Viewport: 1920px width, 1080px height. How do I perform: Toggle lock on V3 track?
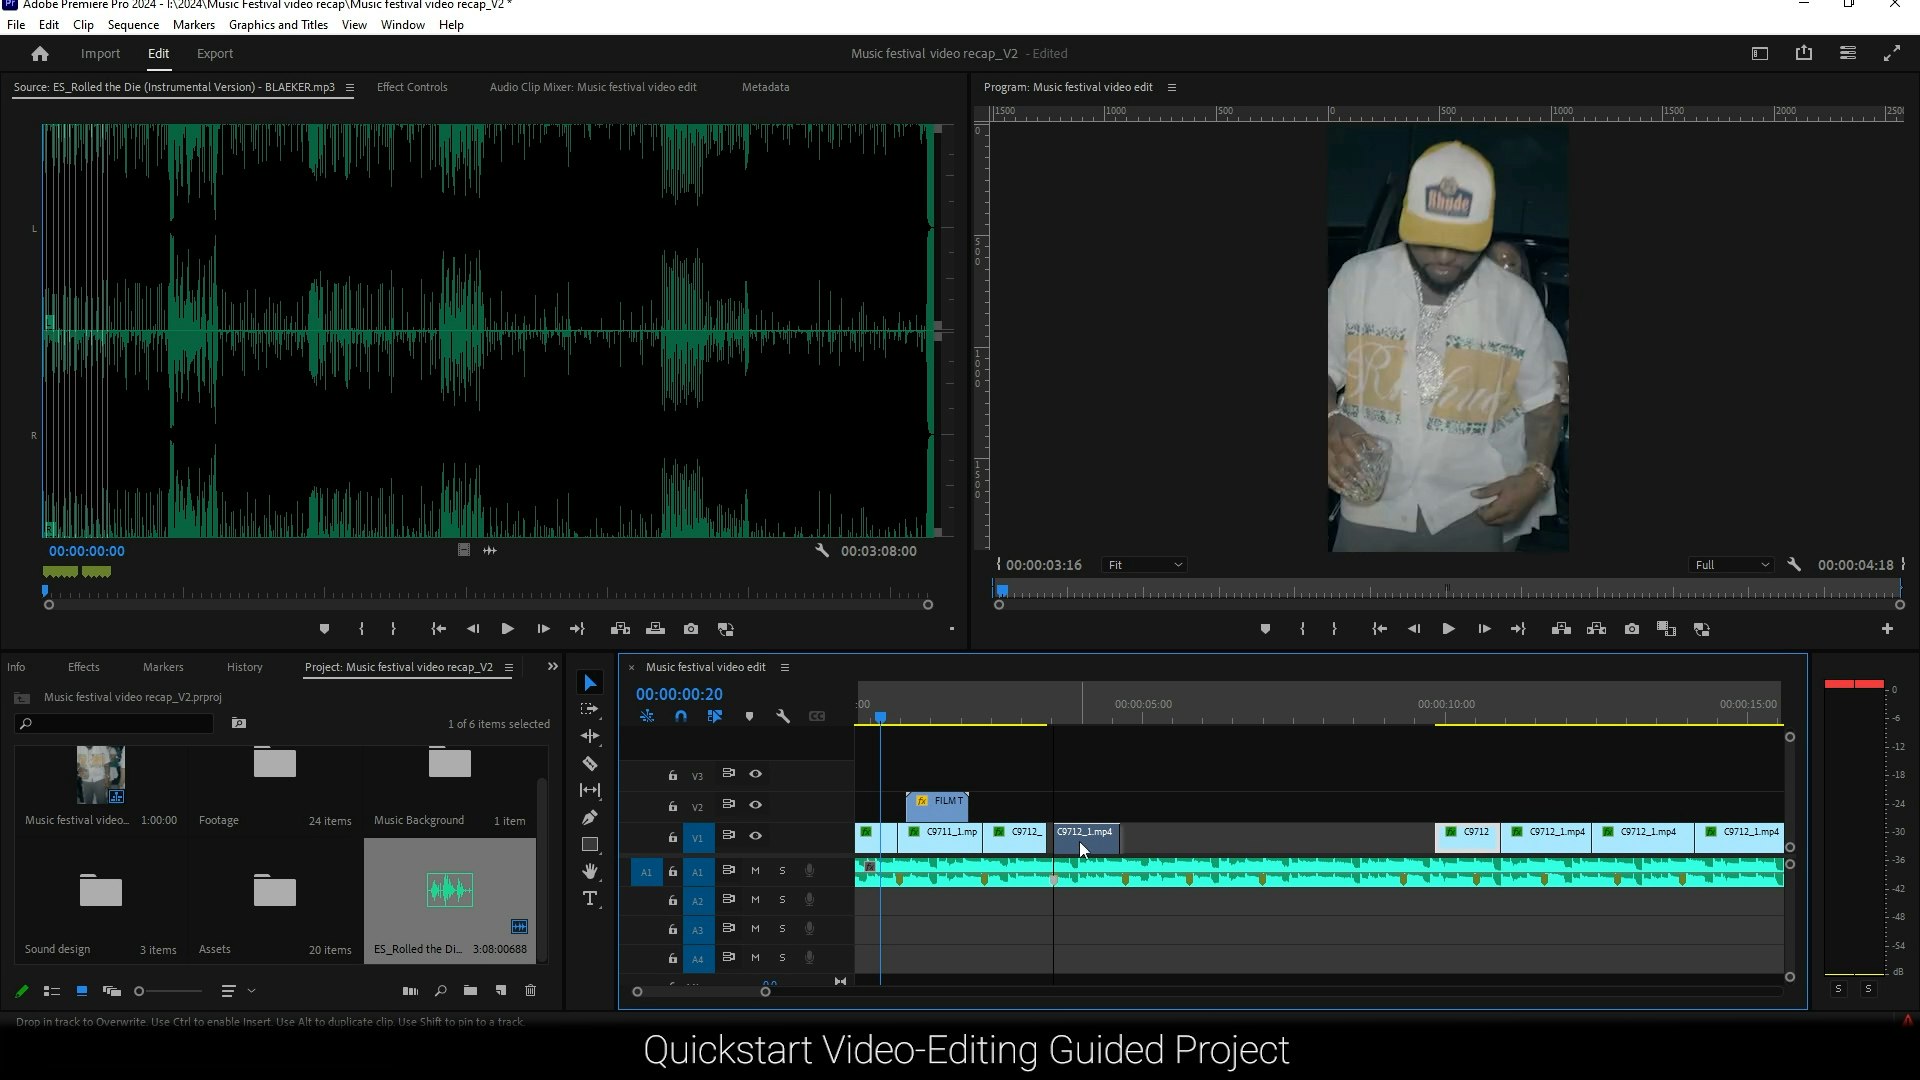pyautogui.click(x=673, y=775)
